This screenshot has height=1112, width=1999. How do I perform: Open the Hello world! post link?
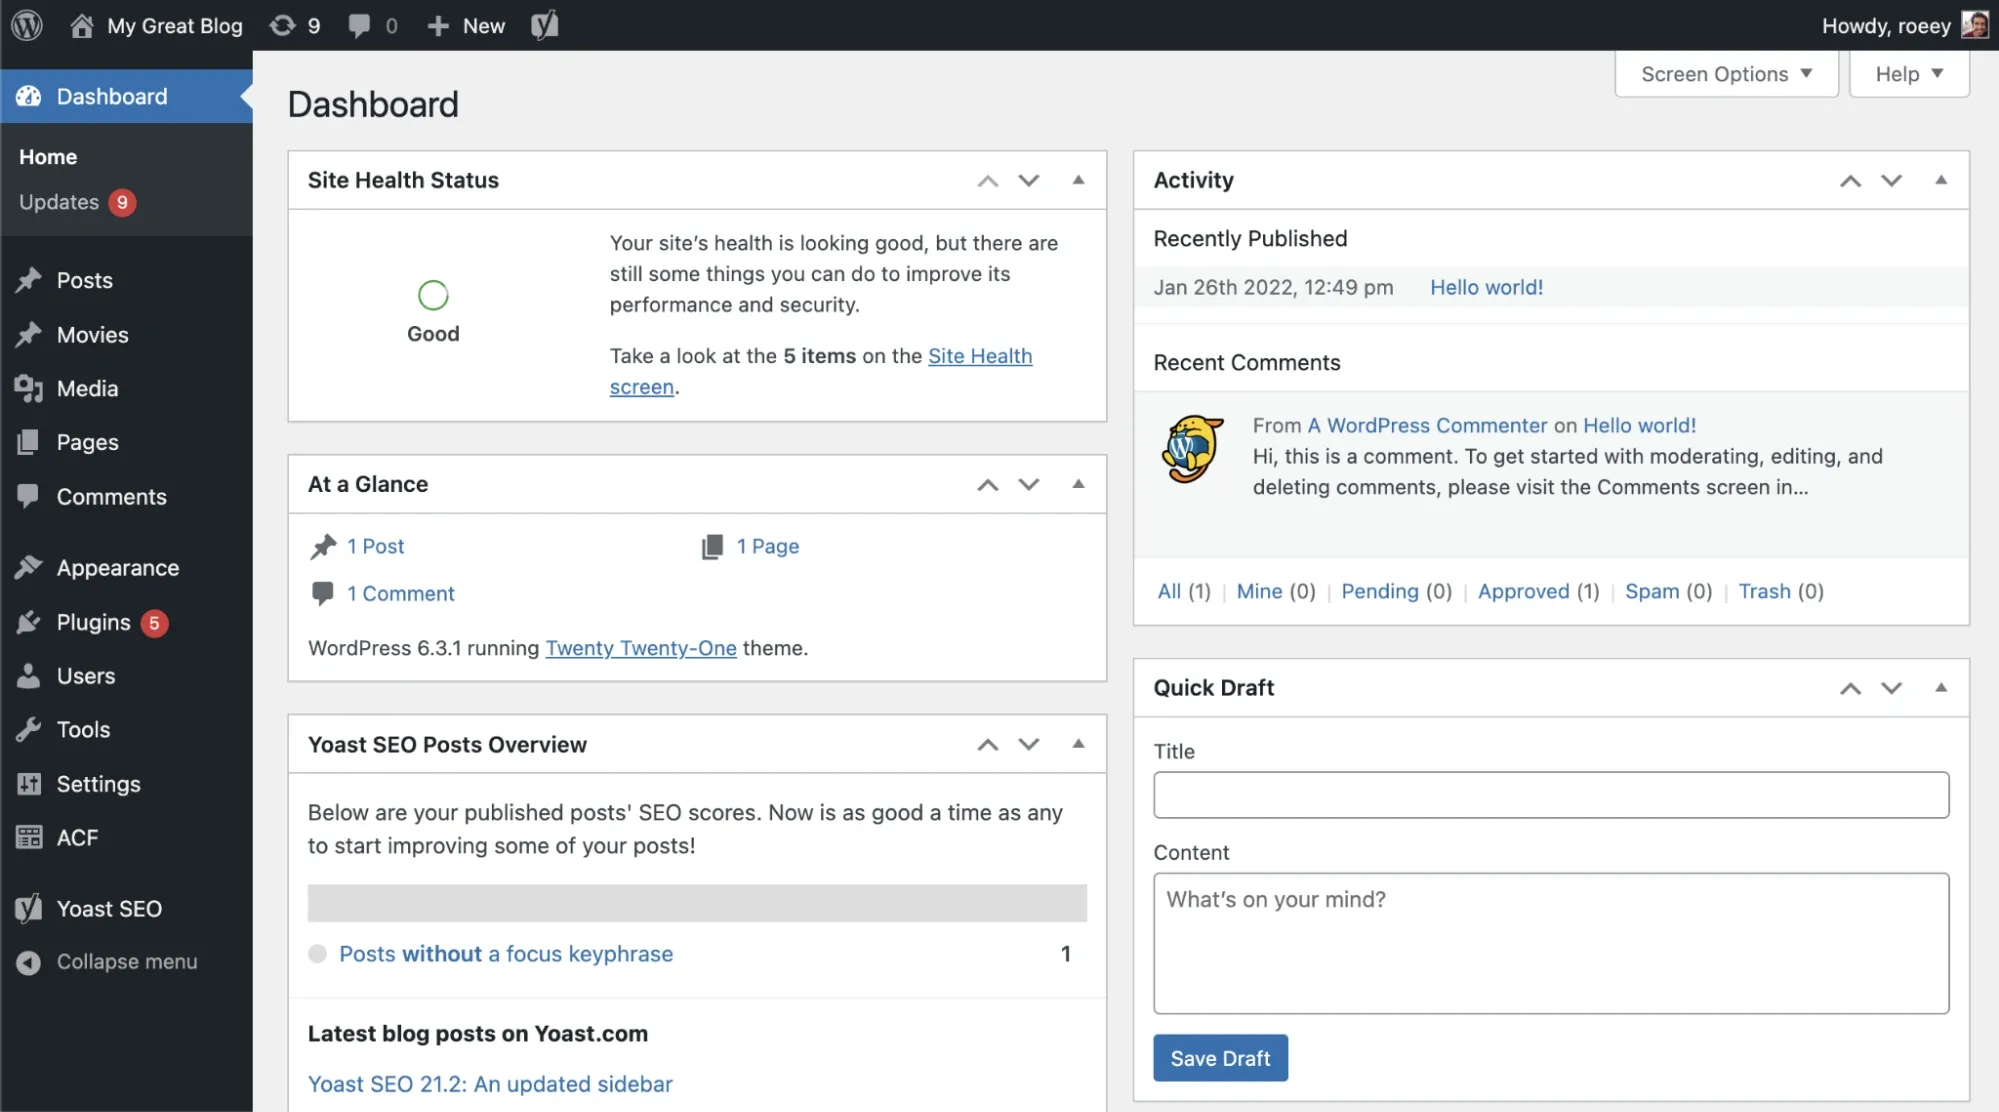coord(1486,287)
